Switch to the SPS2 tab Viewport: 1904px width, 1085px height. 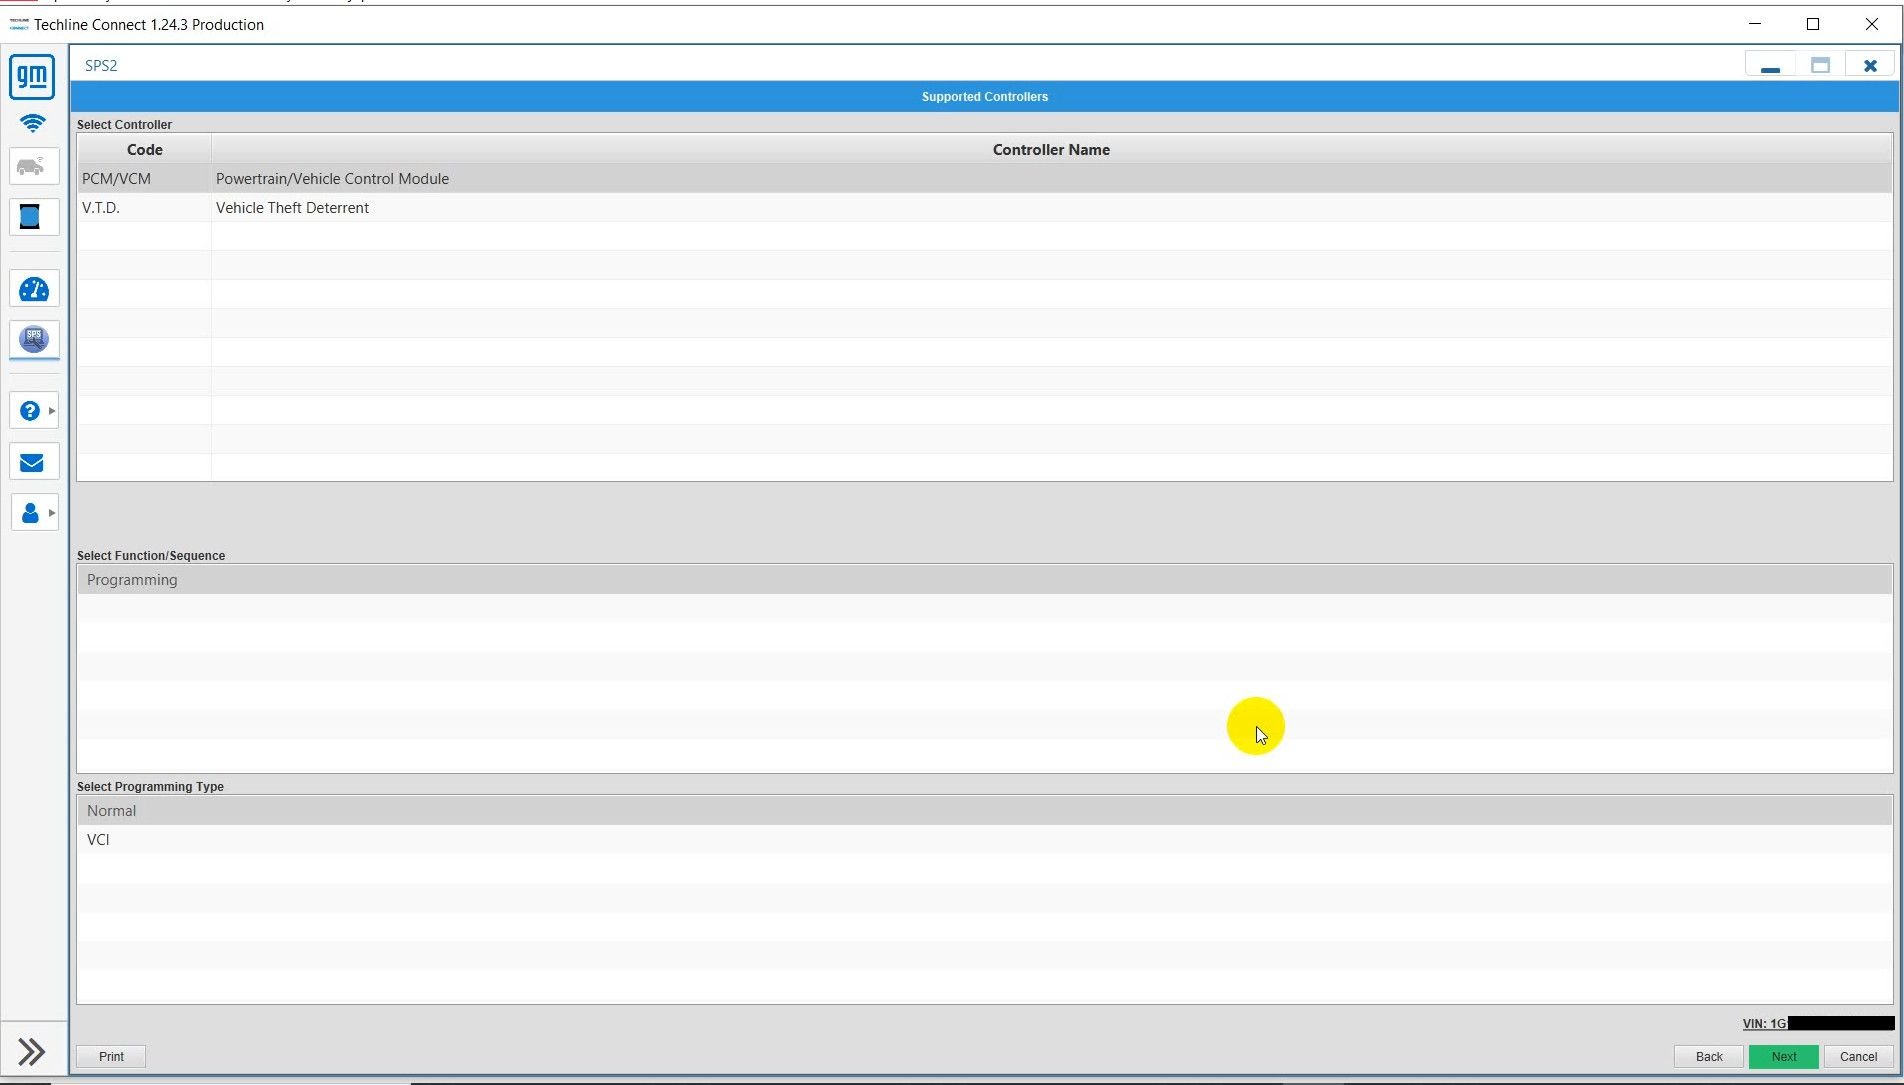100,65
